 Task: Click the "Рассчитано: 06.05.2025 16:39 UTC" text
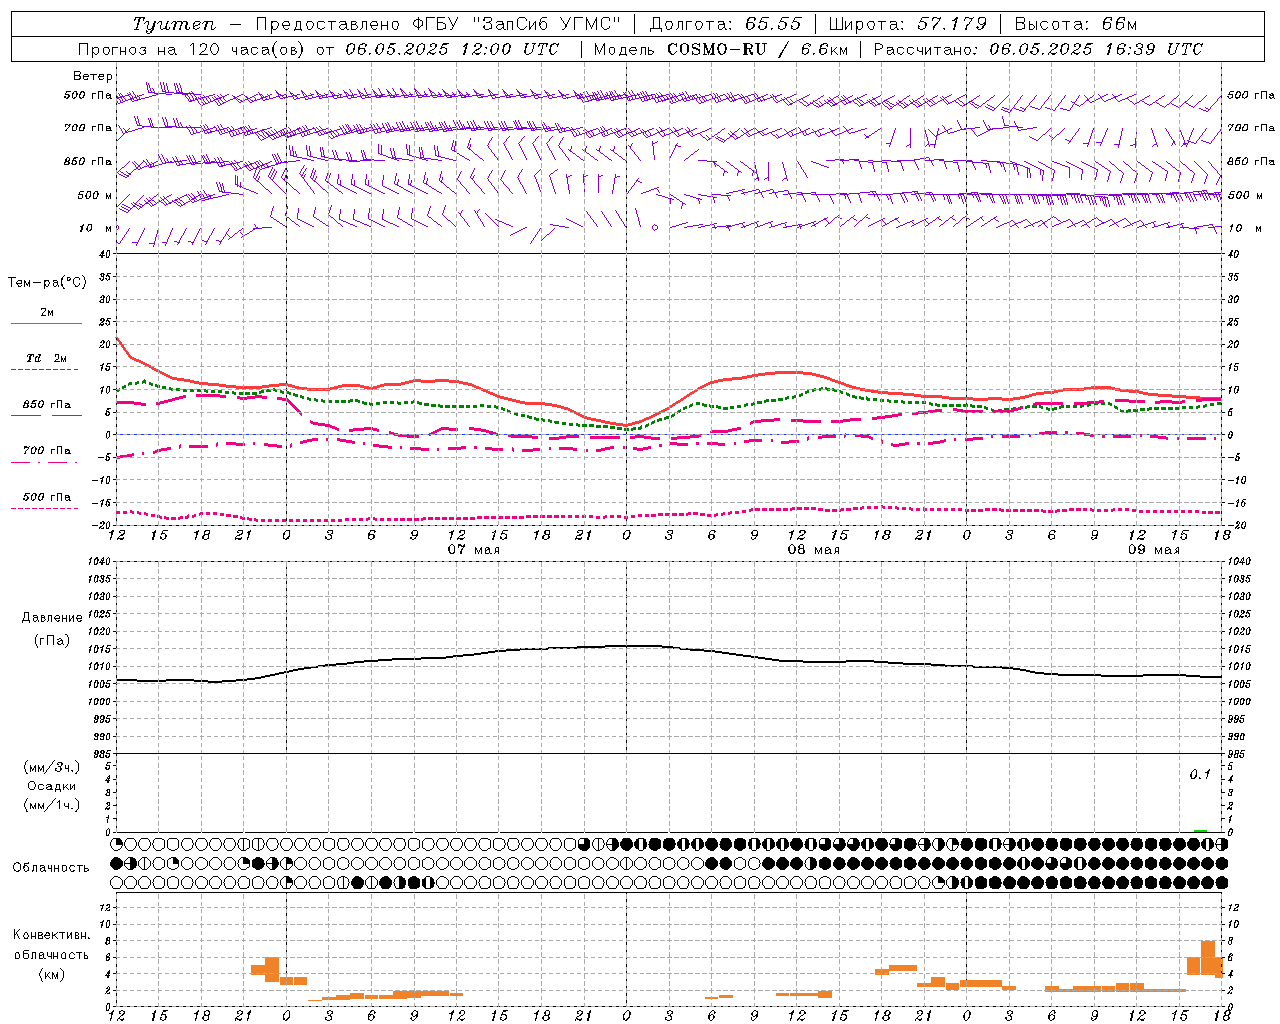1038,49
